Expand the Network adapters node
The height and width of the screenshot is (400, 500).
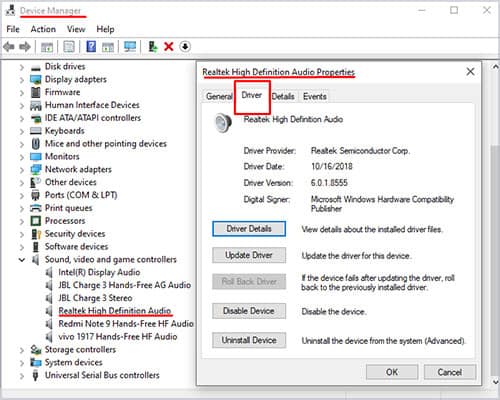click(22, 170)
